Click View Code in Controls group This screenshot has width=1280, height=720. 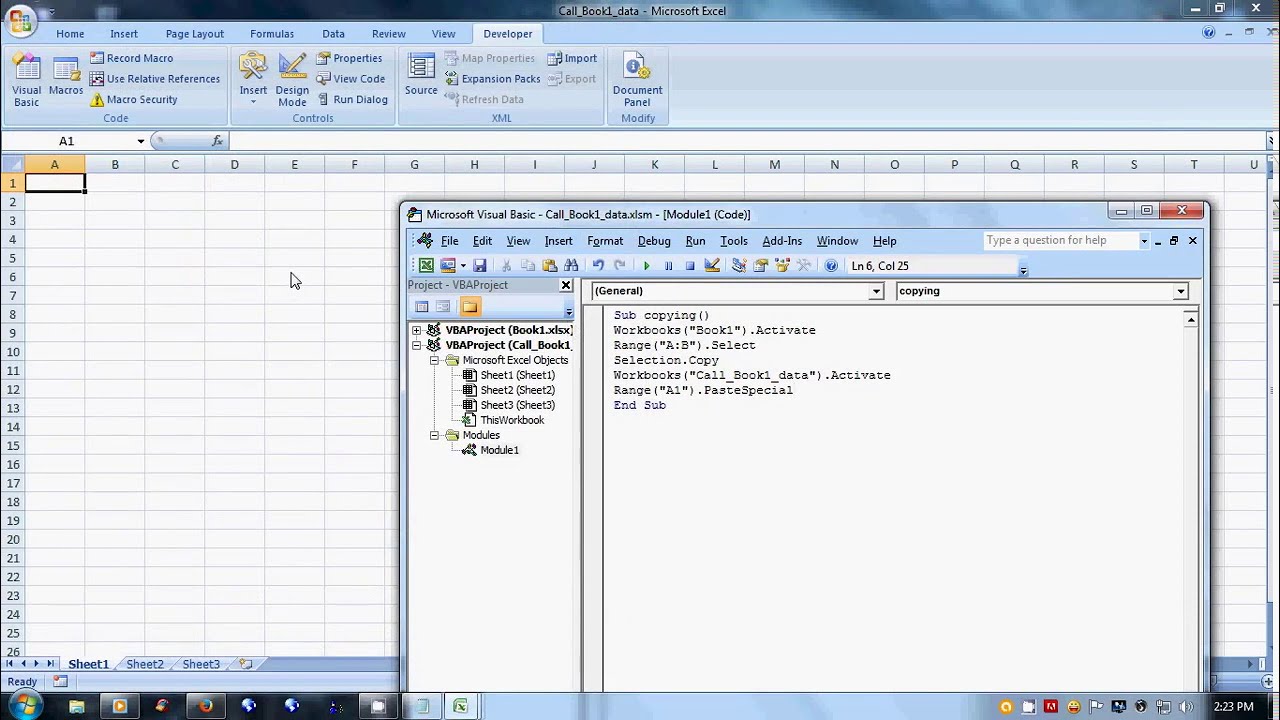351,79
